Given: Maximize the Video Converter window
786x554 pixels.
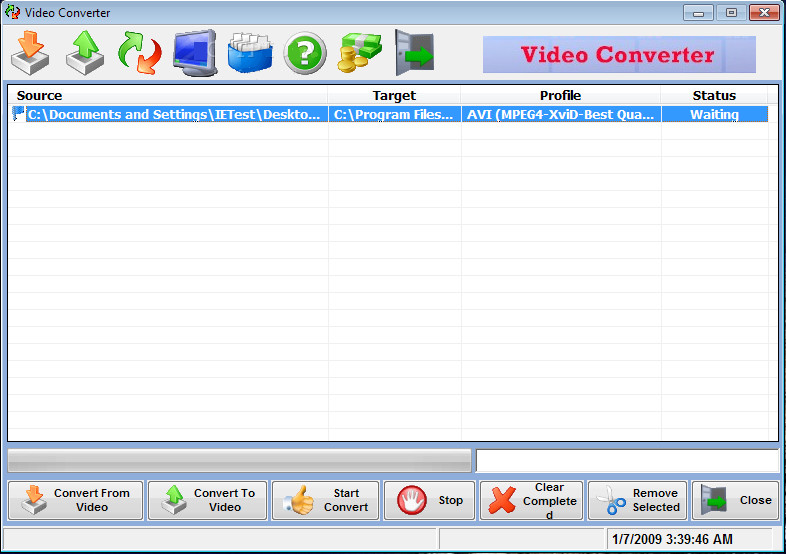Looking at the screenshot, I should [731, 13].
